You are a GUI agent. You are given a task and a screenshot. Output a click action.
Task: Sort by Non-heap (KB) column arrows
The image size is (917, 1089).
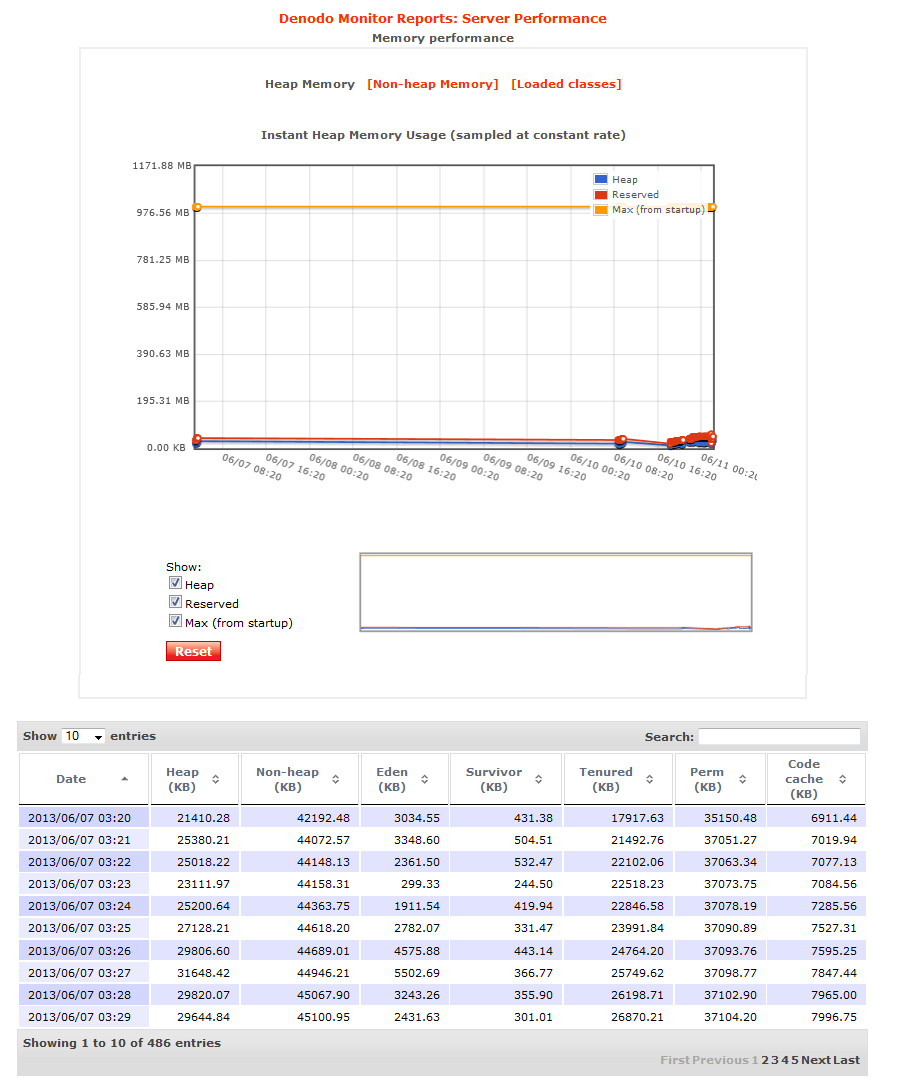[336, 779]
